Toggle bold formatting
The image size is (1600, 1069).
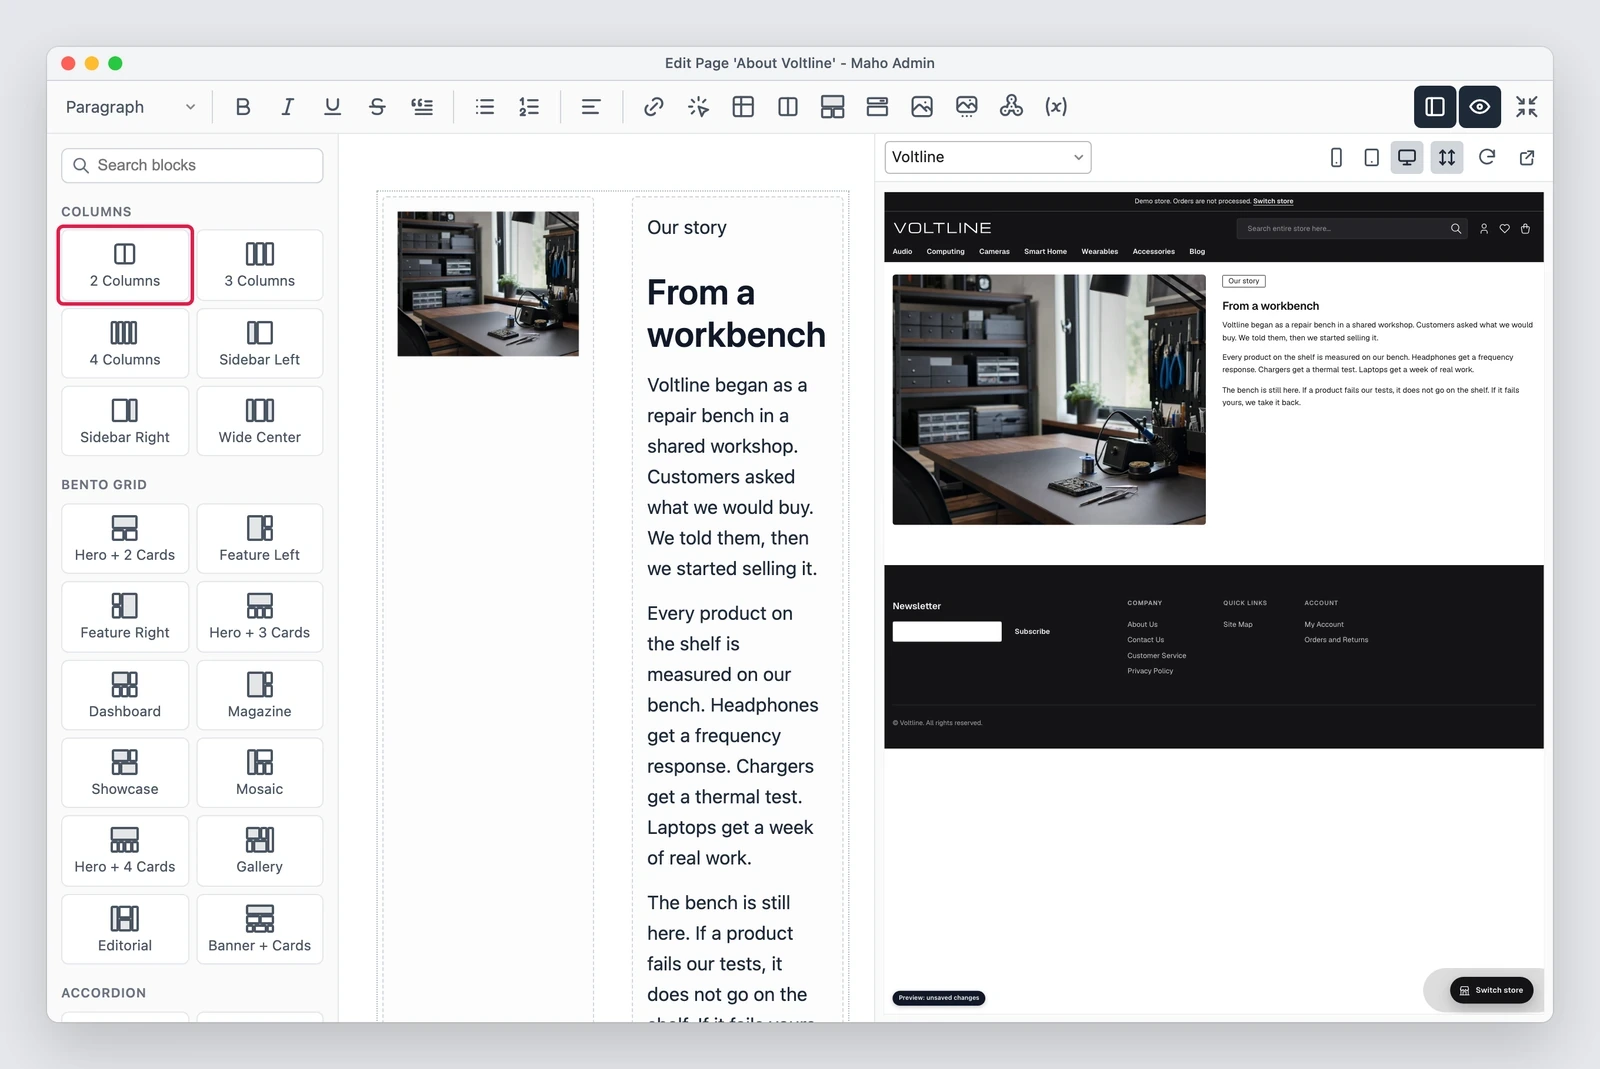coord(243,107)
